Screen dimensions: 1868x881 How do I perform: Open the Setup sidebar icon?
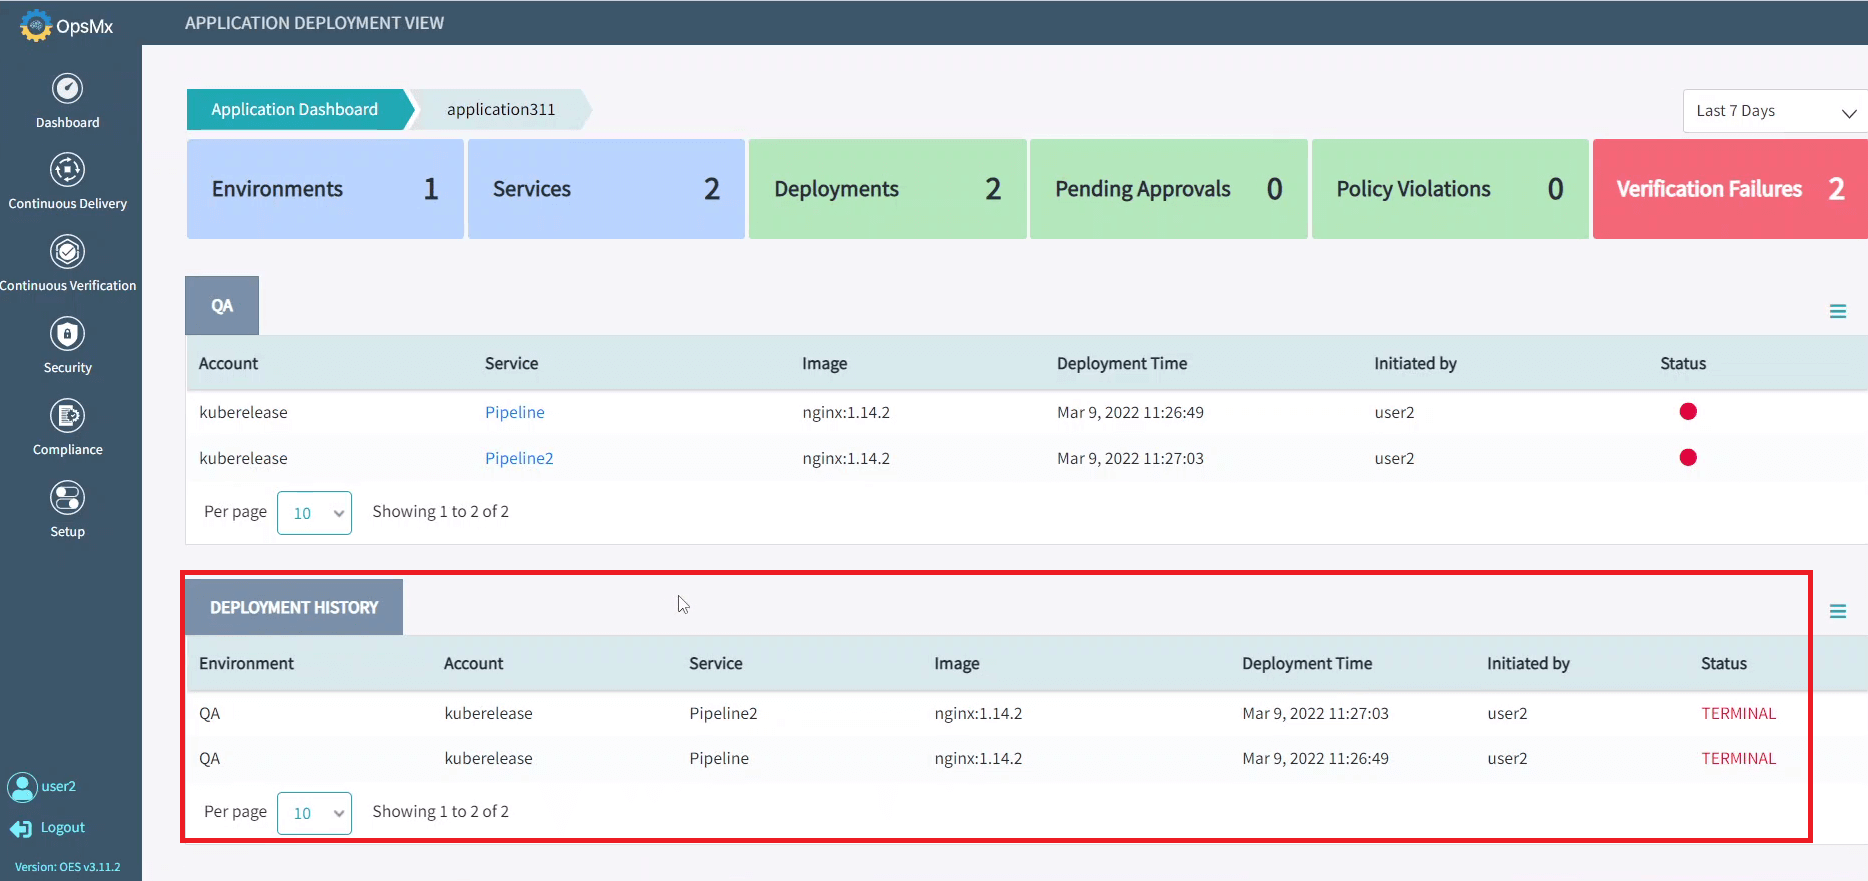(x=67, y=498)
